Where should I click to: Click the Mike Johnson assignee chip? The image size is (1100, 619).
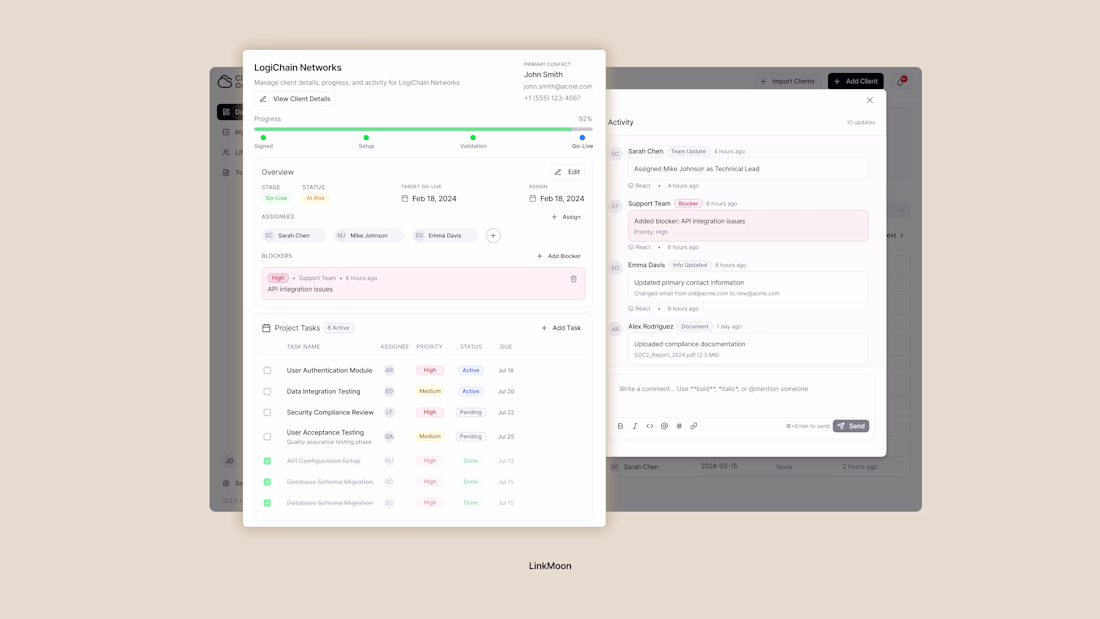(x=368, y=236)
